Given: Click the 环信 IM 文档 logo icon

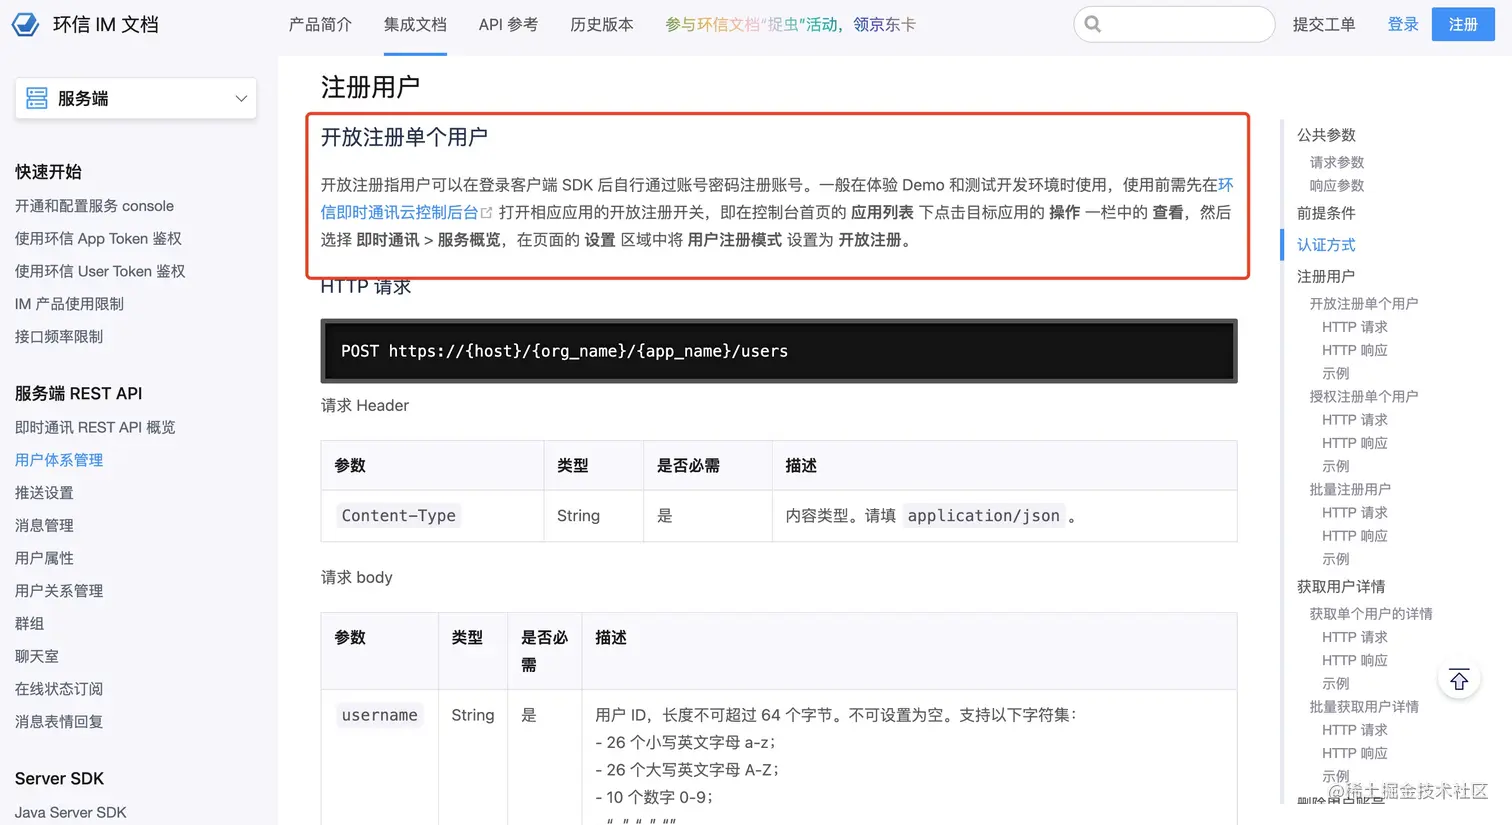Looking at the screenshot, I should [25, 24].
